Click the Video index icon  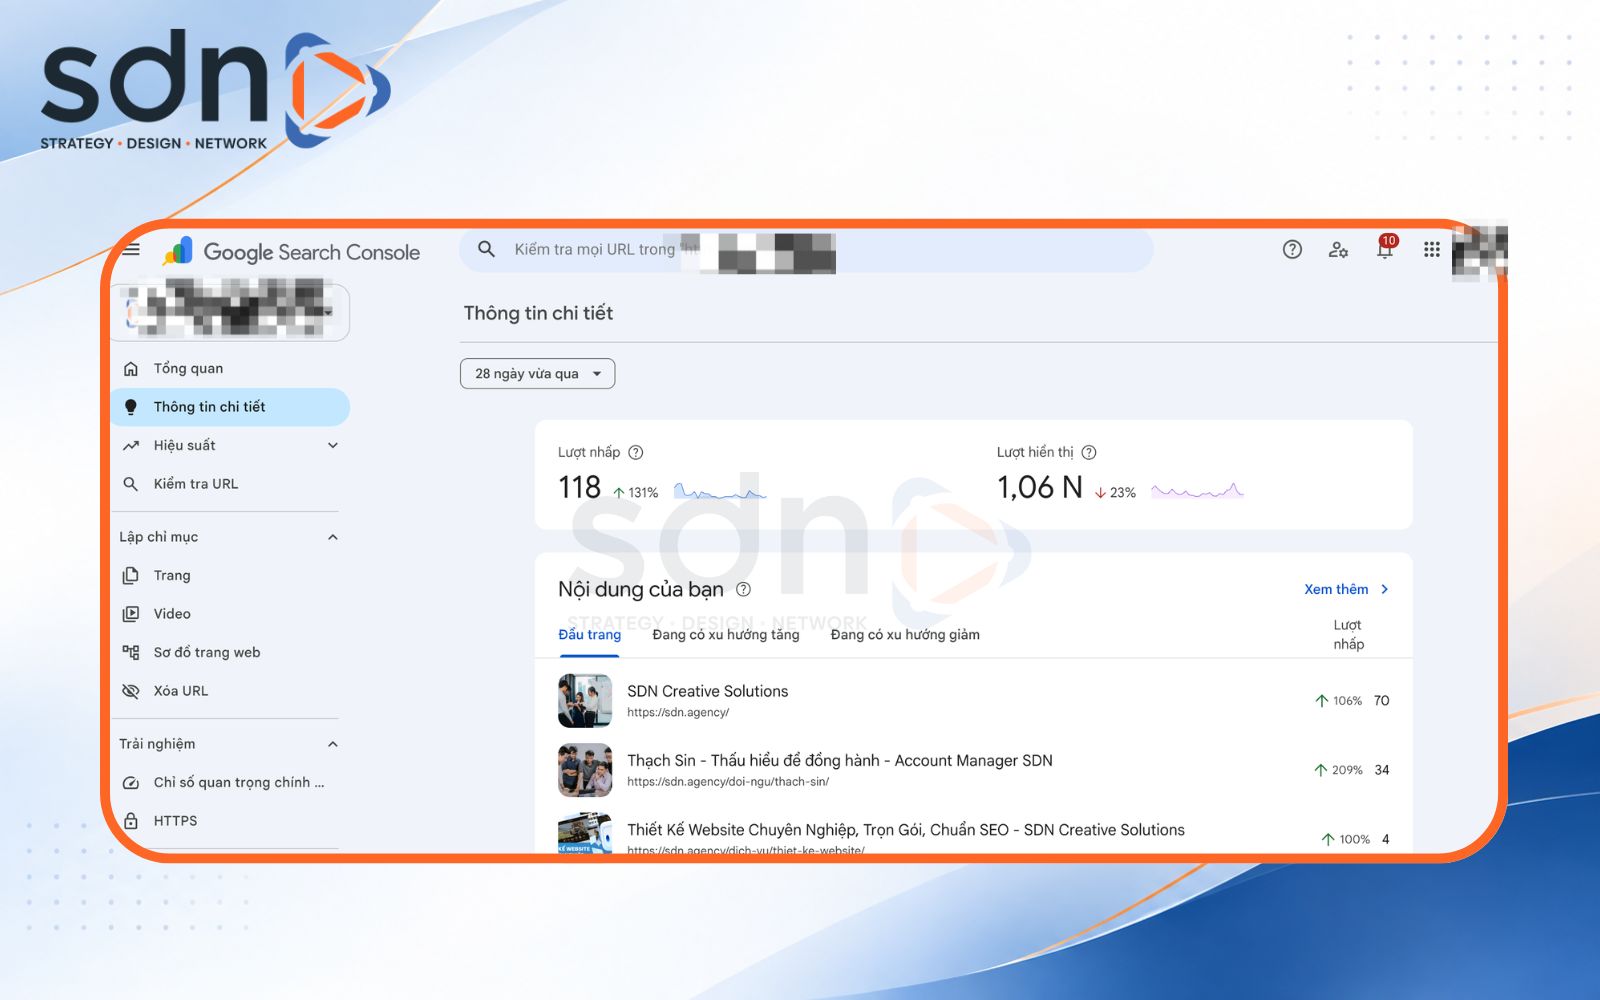click(131, 614)
